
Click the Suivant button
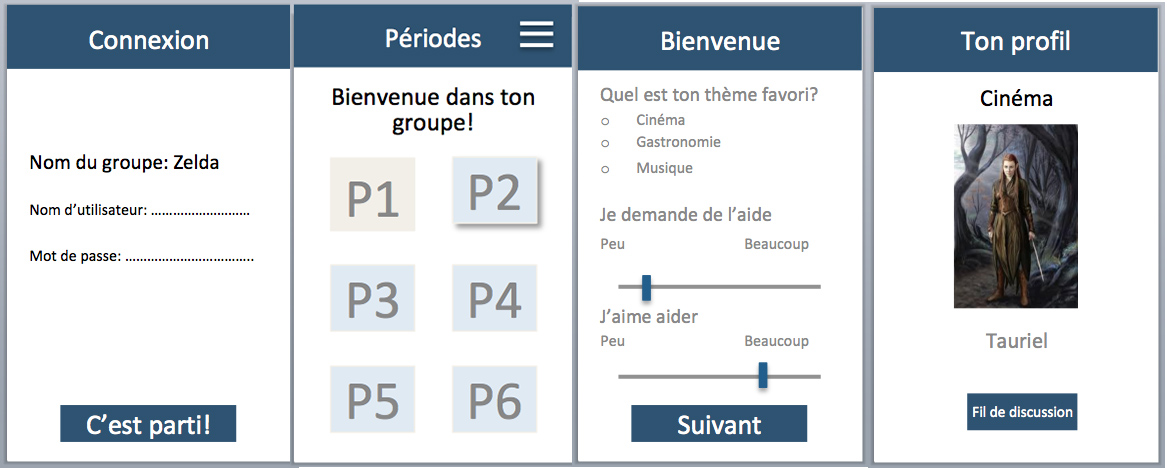(719, 424)
